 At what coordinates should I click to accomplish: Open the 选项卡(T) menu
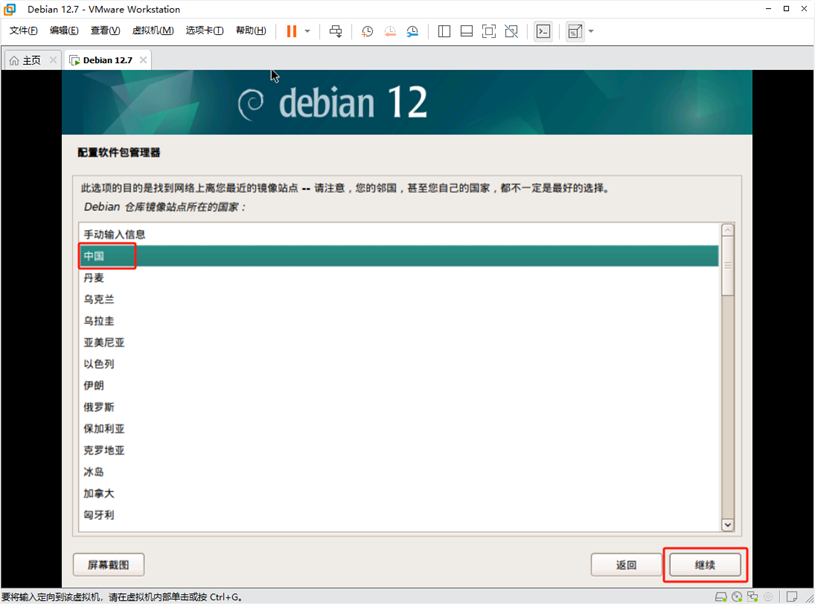click(205, 31)
